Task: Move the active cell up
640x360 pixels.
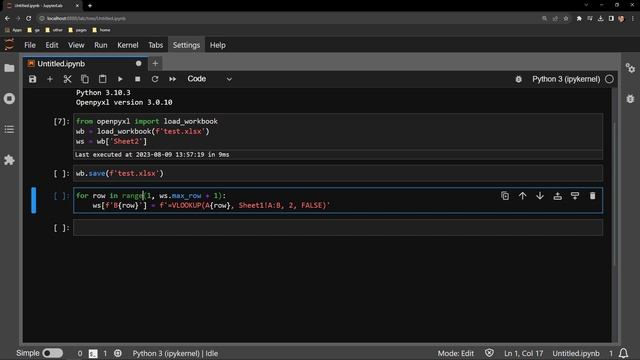Action: 522,196
